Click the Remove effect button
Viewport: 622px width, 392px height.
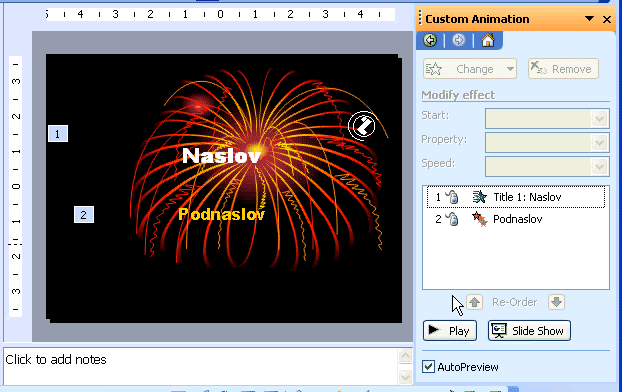click(x=563, y=69)
